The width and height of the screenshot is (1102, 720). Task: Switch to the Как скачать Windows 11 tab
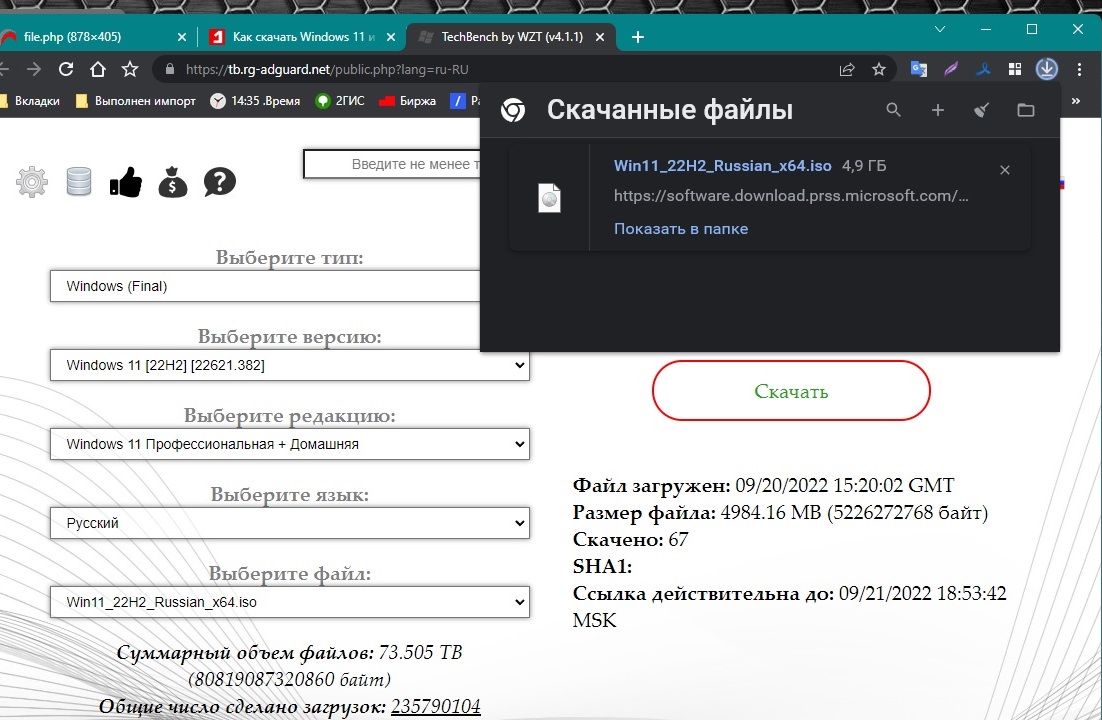point(304,37)
